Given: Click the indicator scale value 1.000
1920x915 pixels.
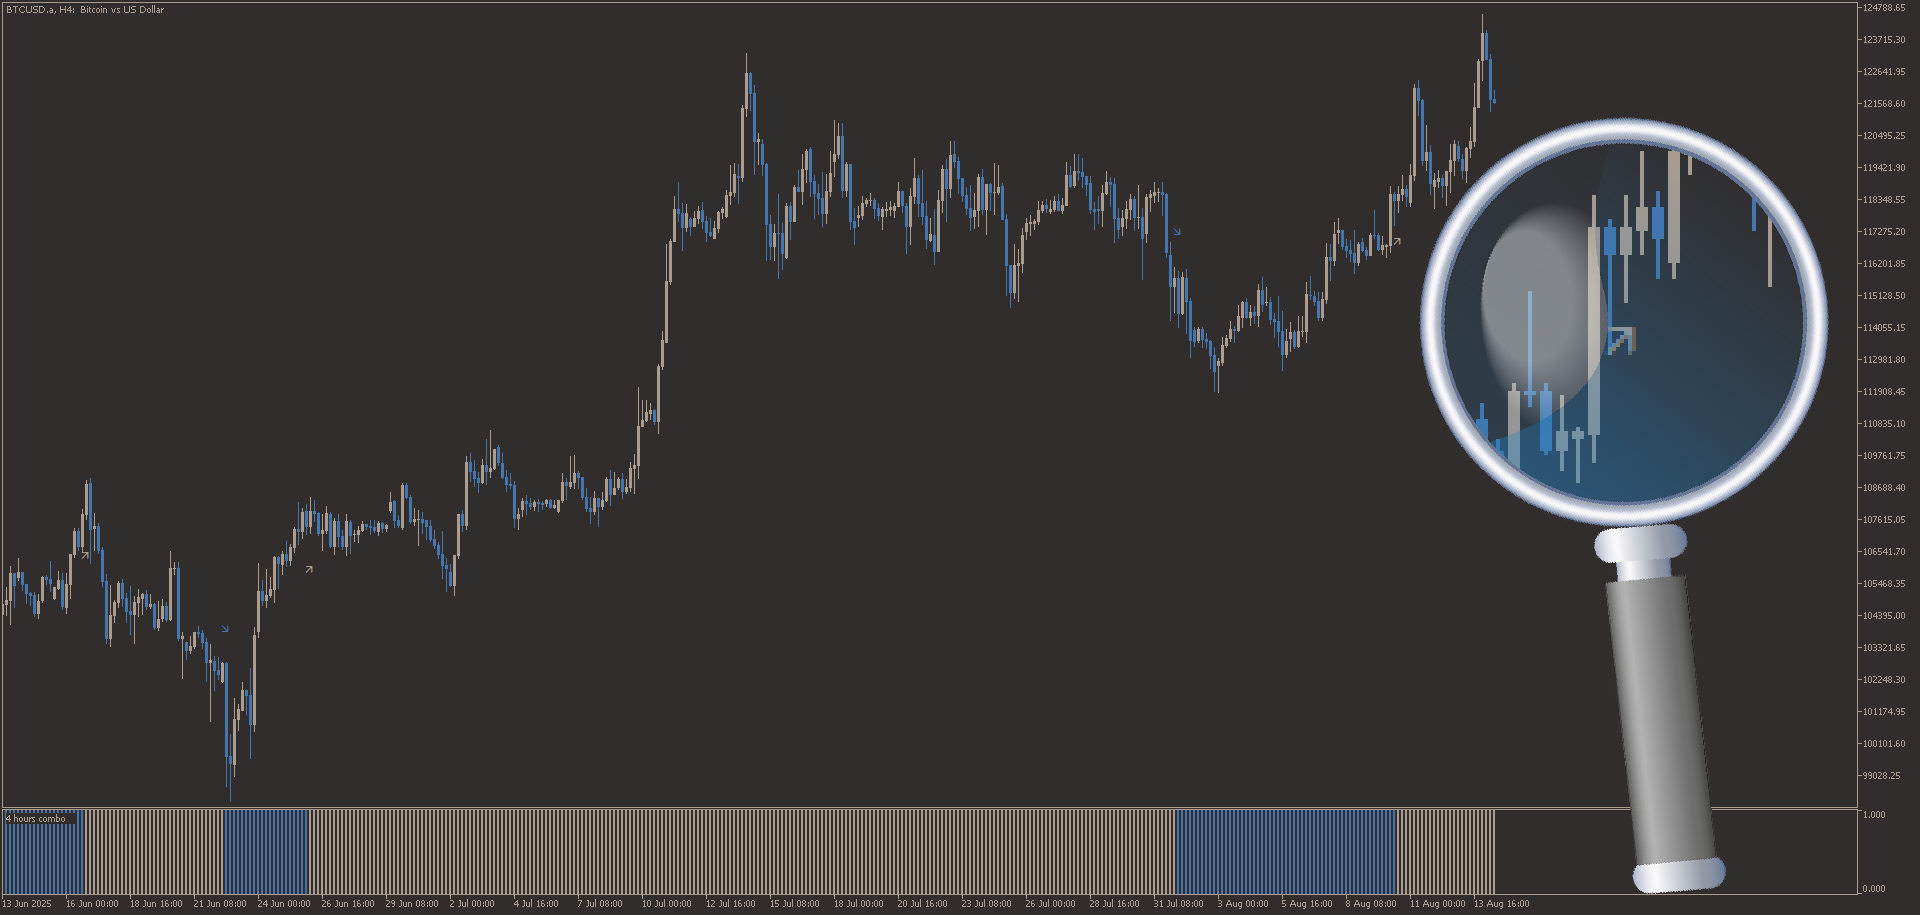Looking at the screenshot, I should pyautogui.click(x=1874, y=815).
